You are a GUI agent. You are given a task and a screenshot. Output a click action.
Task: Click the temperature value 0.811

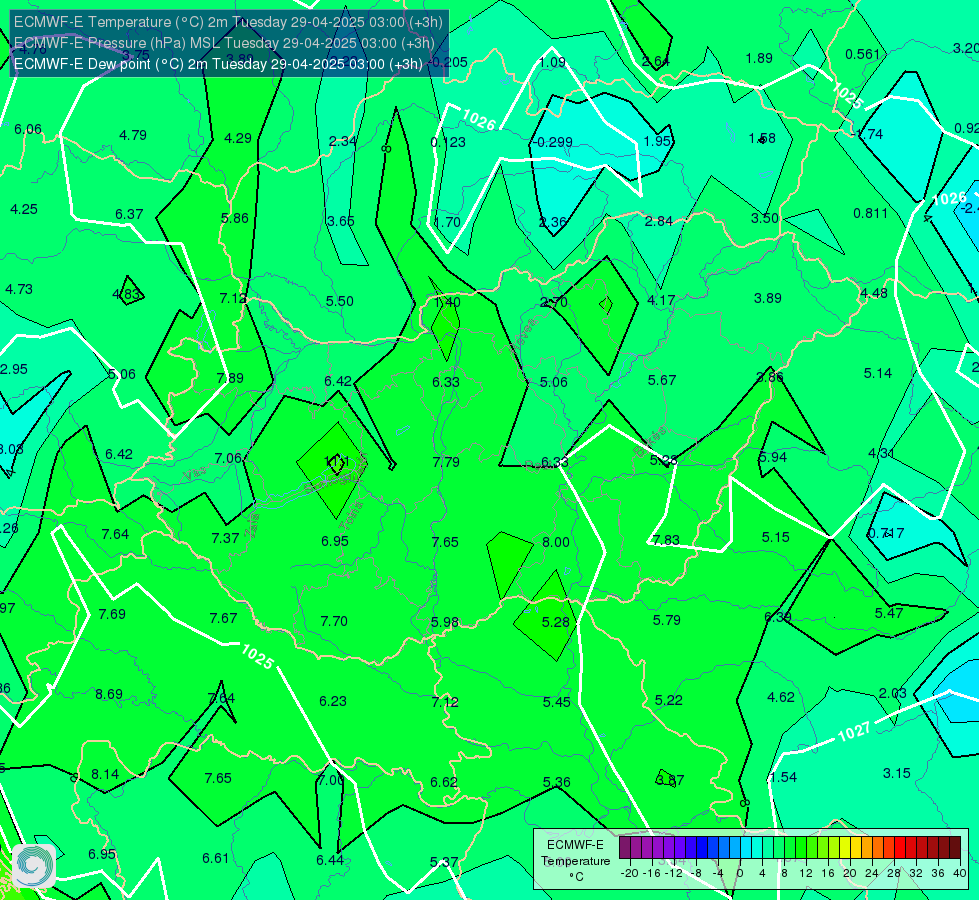pyautogui.click(x=870, y=213)
